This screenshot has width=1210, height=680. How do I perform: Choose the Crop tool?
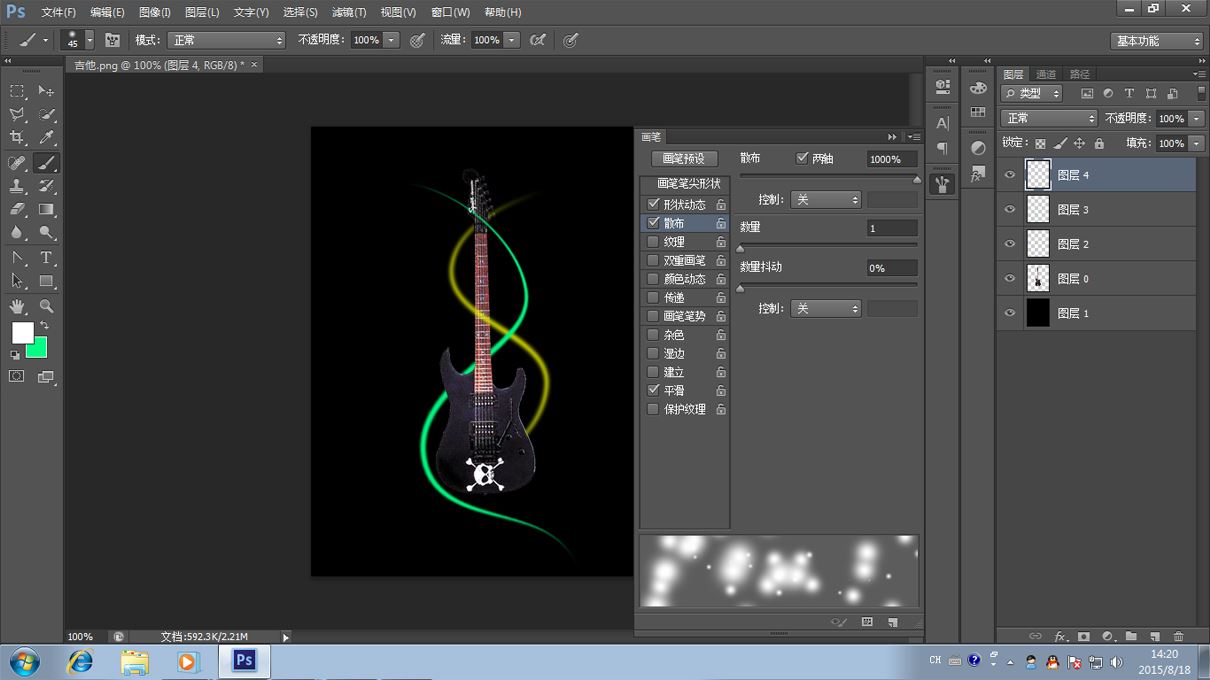click(17, 138)
